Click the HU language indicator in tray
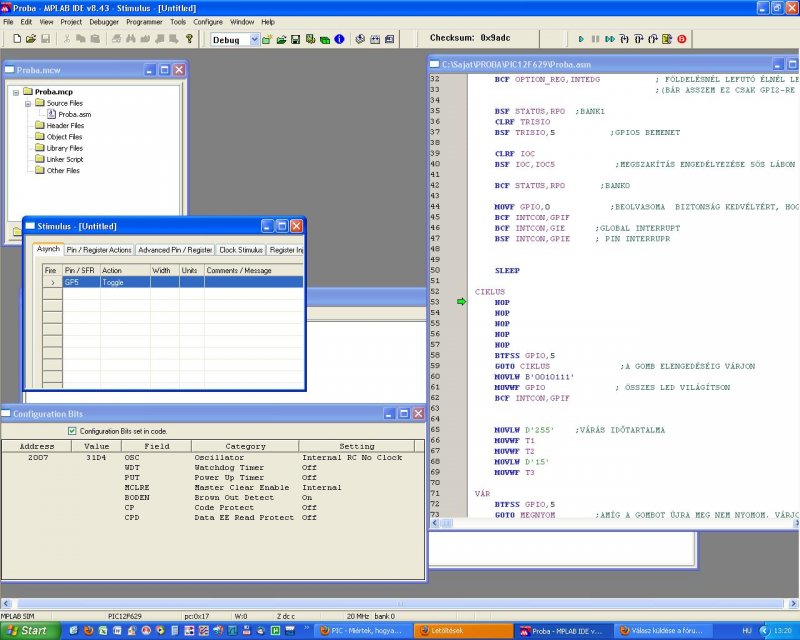Screen dimensions: 800x640 747,631
